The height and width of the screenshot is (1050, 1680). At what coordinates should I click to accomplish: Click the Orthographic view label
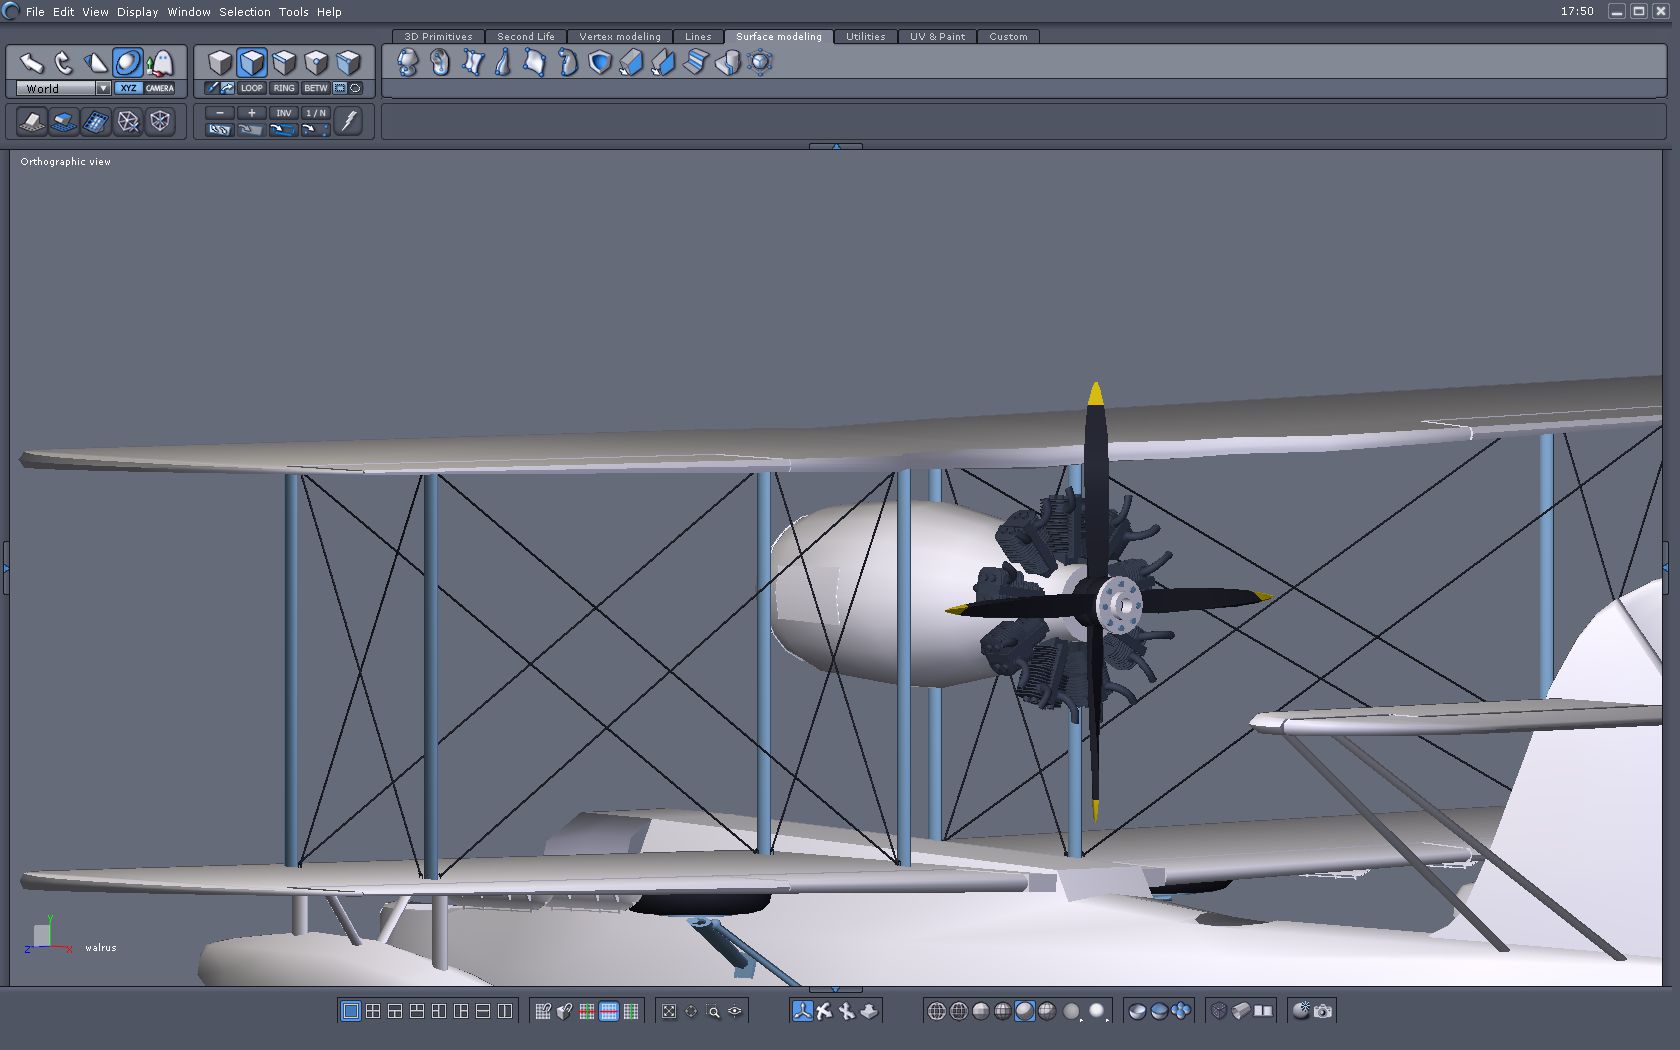66,162
